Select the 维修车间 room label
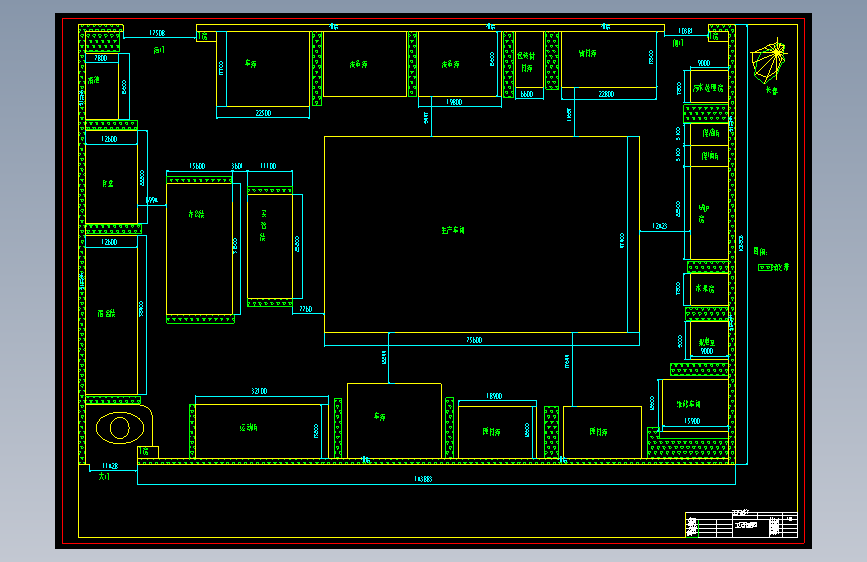The width and height of the screenshot is (867, 562). [688, 404]
